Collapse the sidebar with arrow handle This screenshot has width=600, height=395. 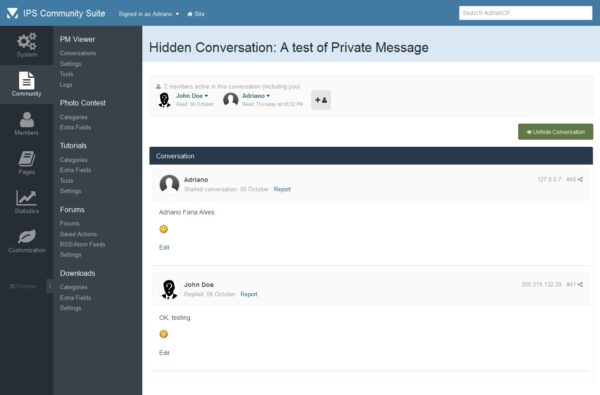pos(50,286)
